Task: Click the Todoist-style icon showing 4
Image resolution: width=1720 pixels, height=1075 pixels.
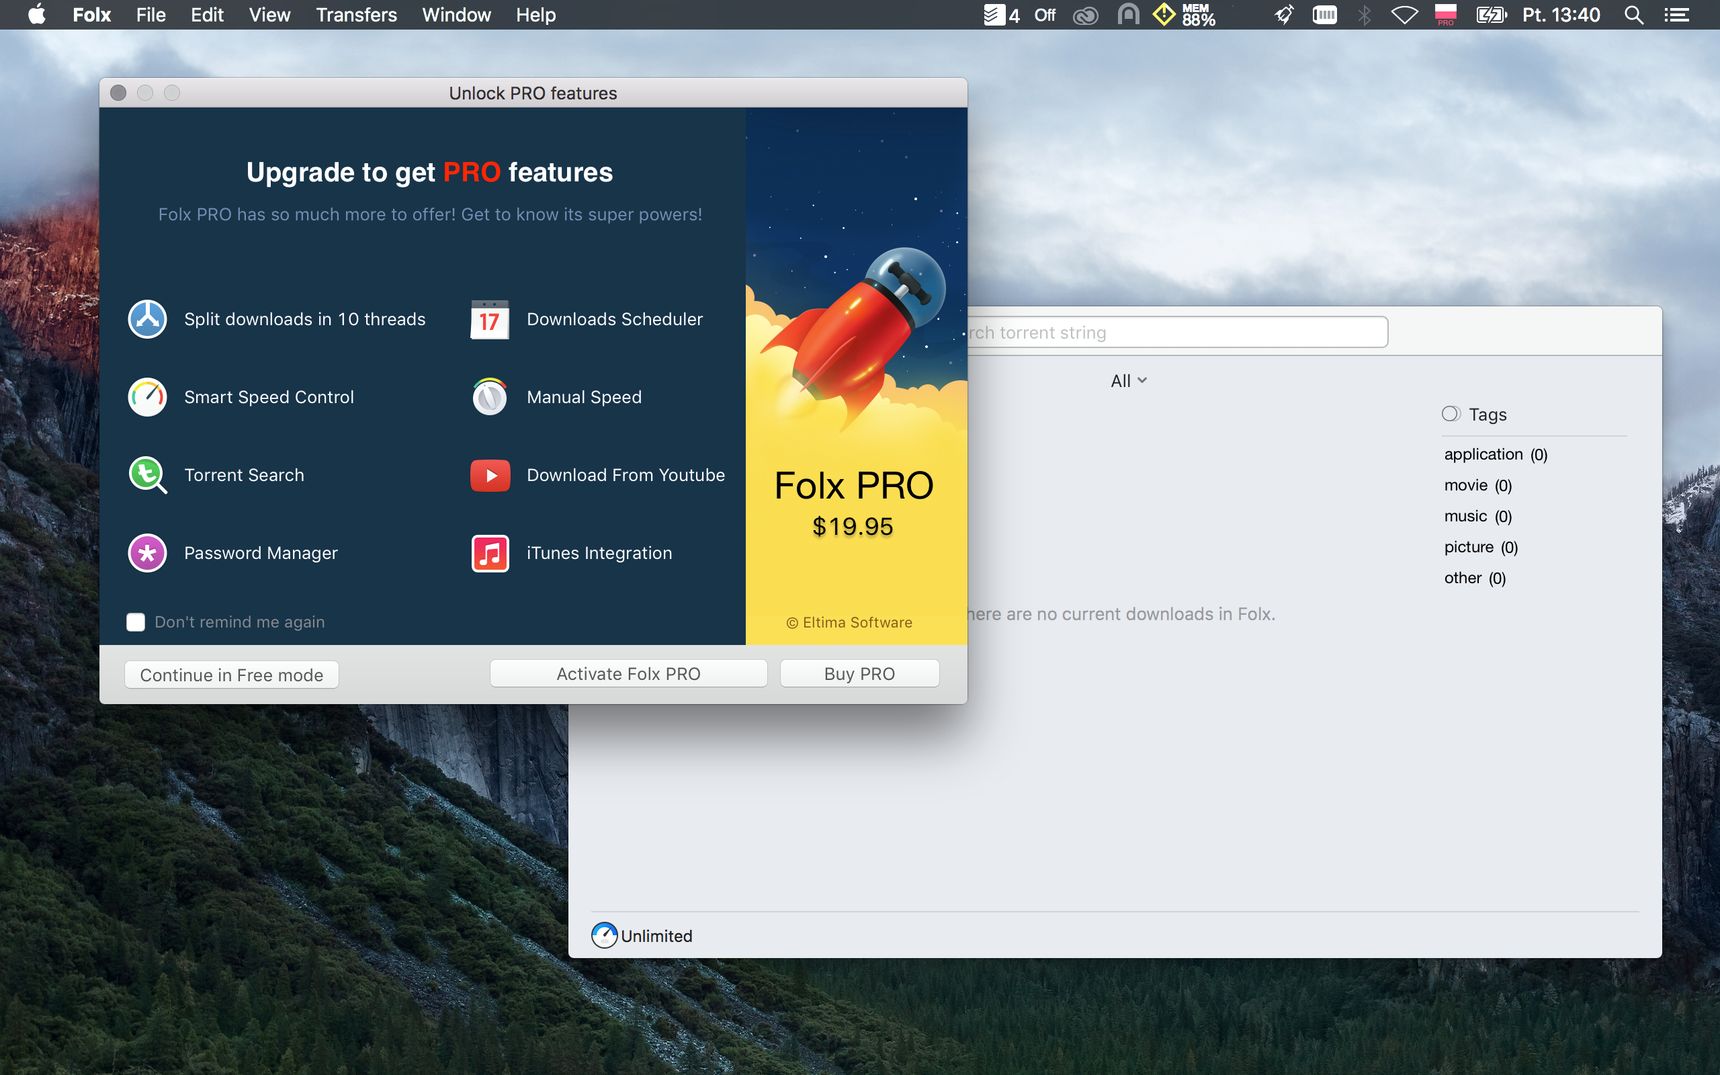Action: (x=1001, y=15)
